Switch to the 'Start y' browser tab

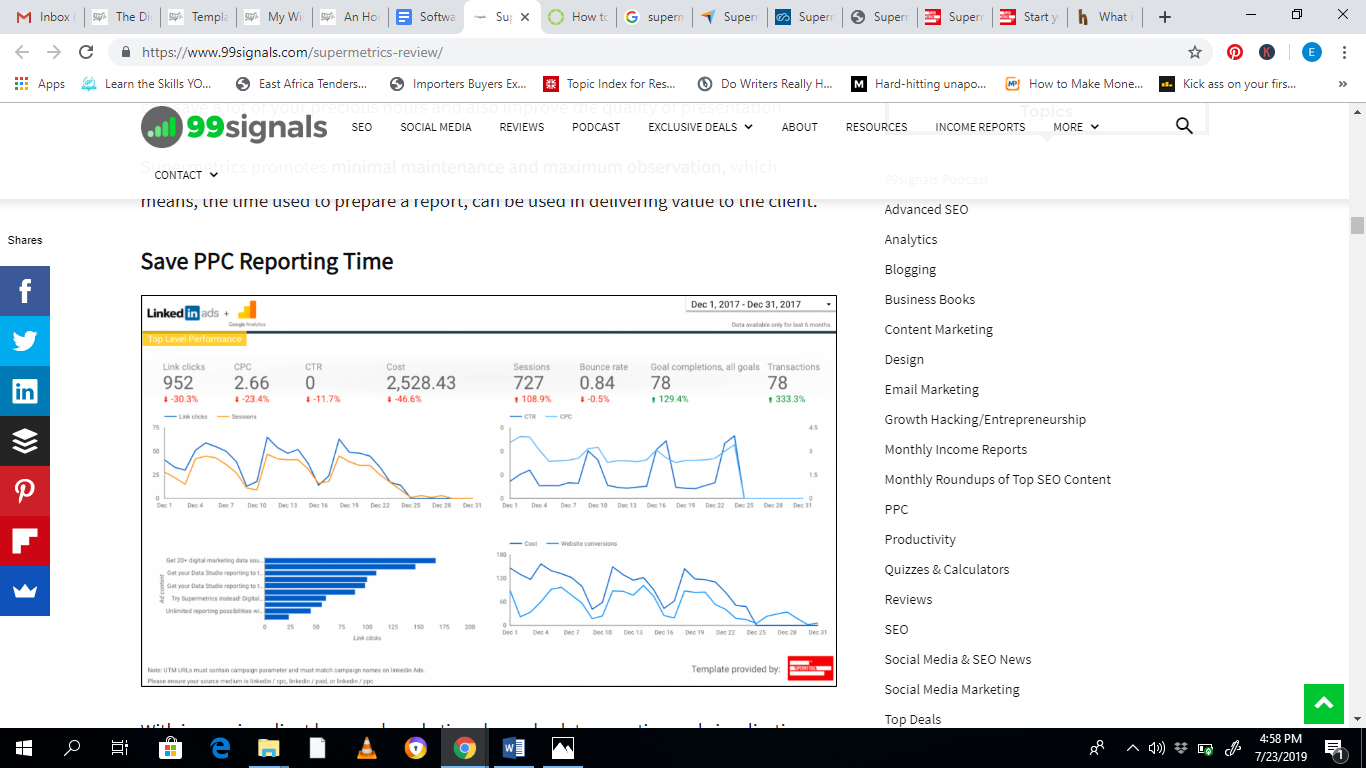pos(1030,17)
